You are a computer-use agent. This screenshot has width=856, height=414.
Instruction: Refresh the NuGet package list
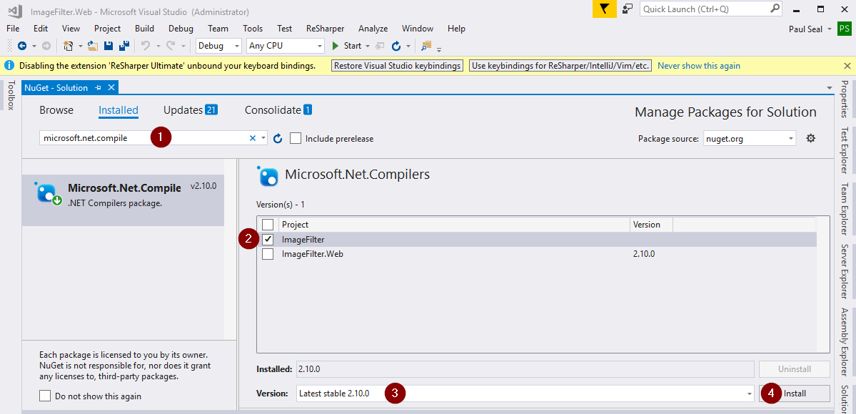278,139
